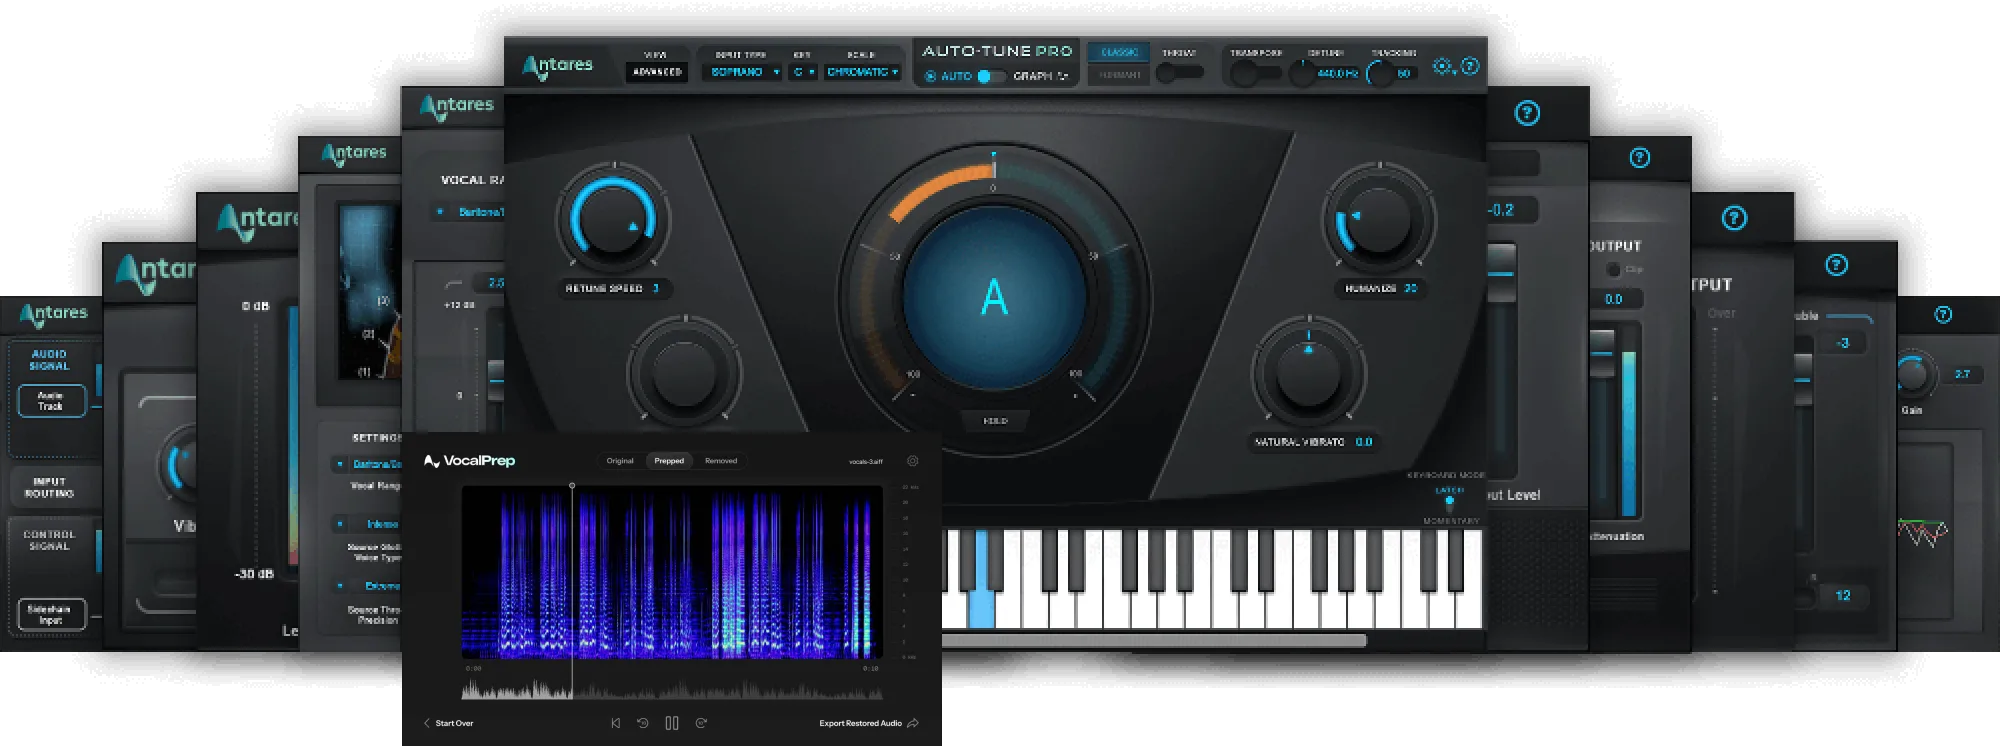Pause playback in VocalPrep
This screenshot has height=746, width=2000.
tap(672, 723)
